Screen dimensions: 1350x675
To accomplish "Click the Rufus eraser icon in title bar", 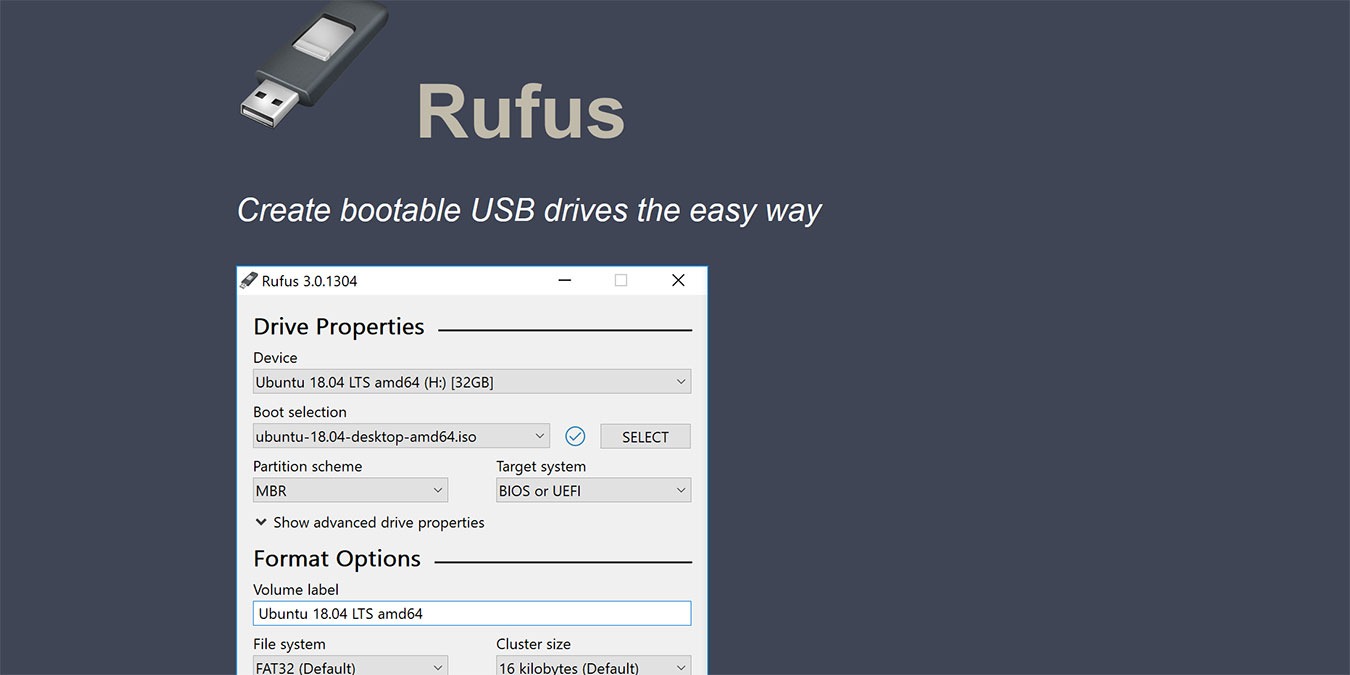I will (x=249, y=280).
